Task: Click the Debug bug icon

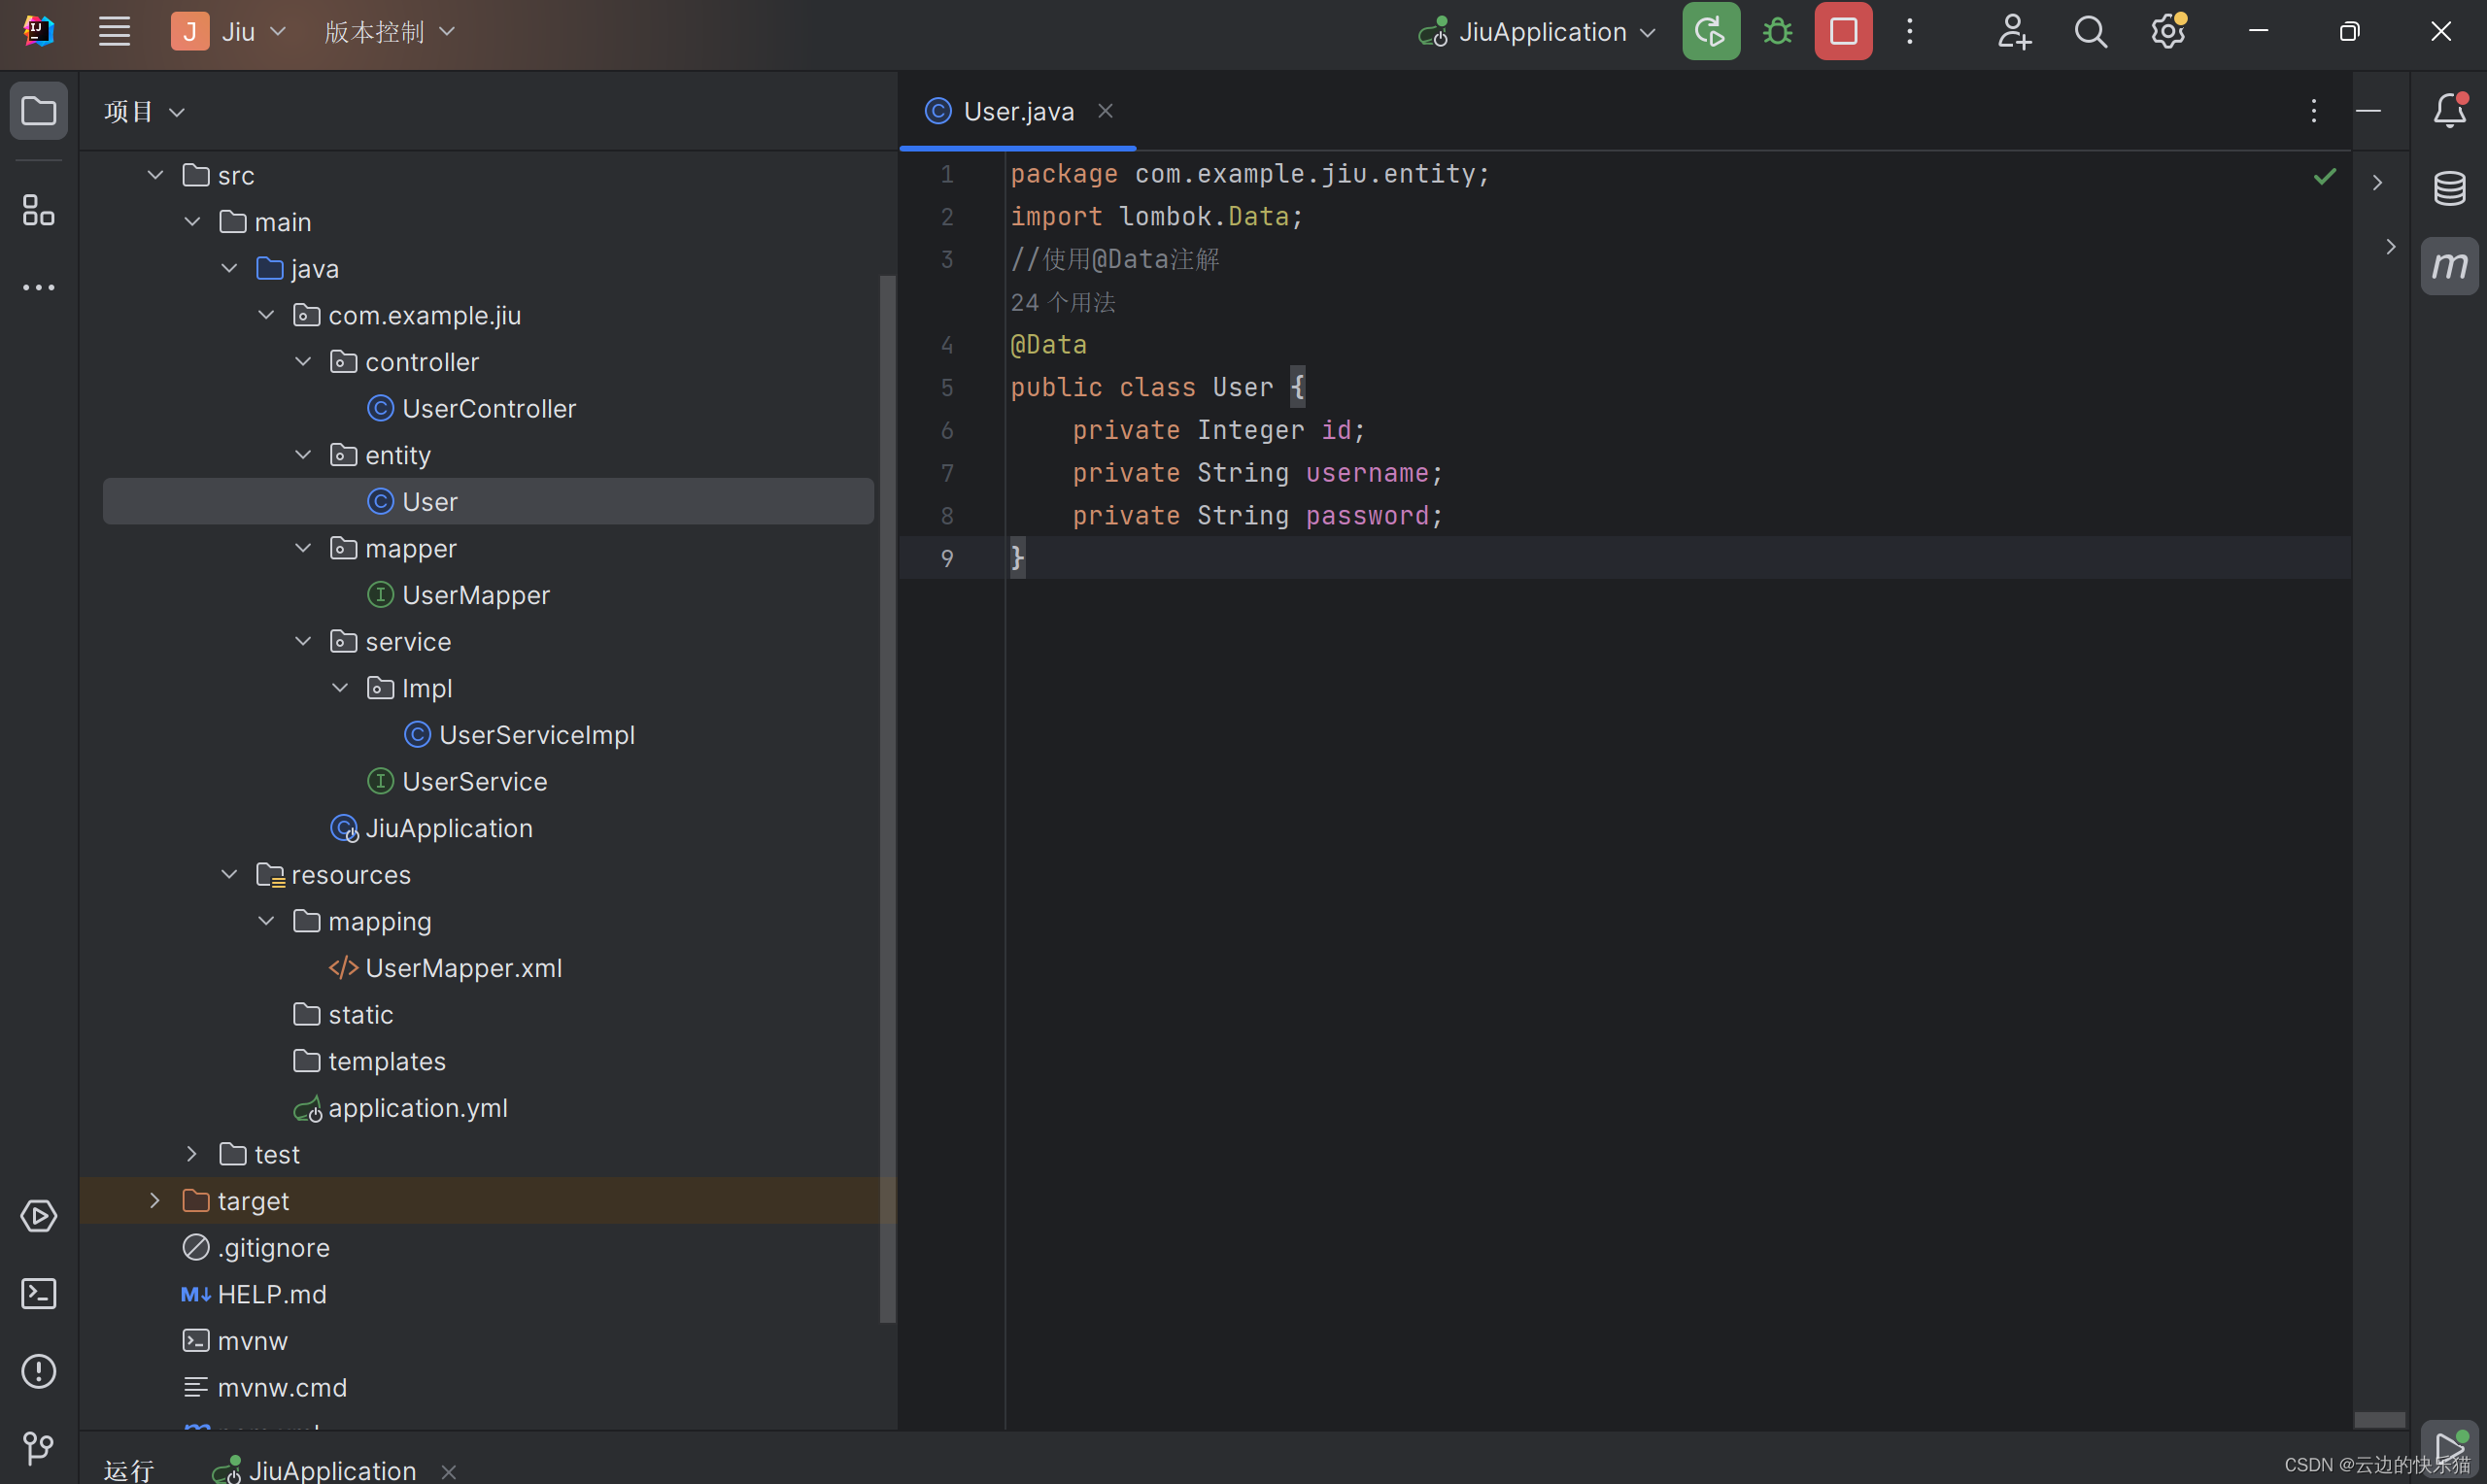Action: (x=1777, y=32)
